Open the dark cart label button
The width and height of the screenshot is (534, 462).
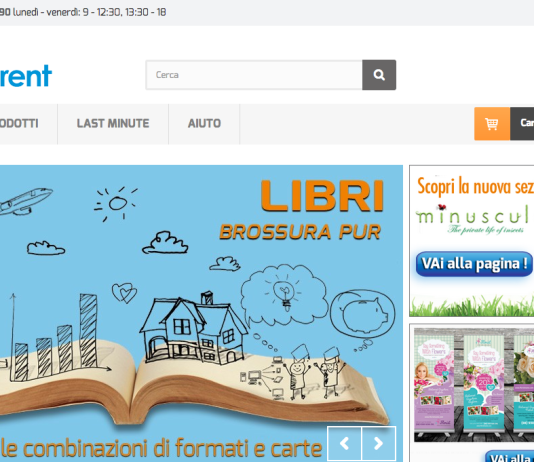point(522,124)
